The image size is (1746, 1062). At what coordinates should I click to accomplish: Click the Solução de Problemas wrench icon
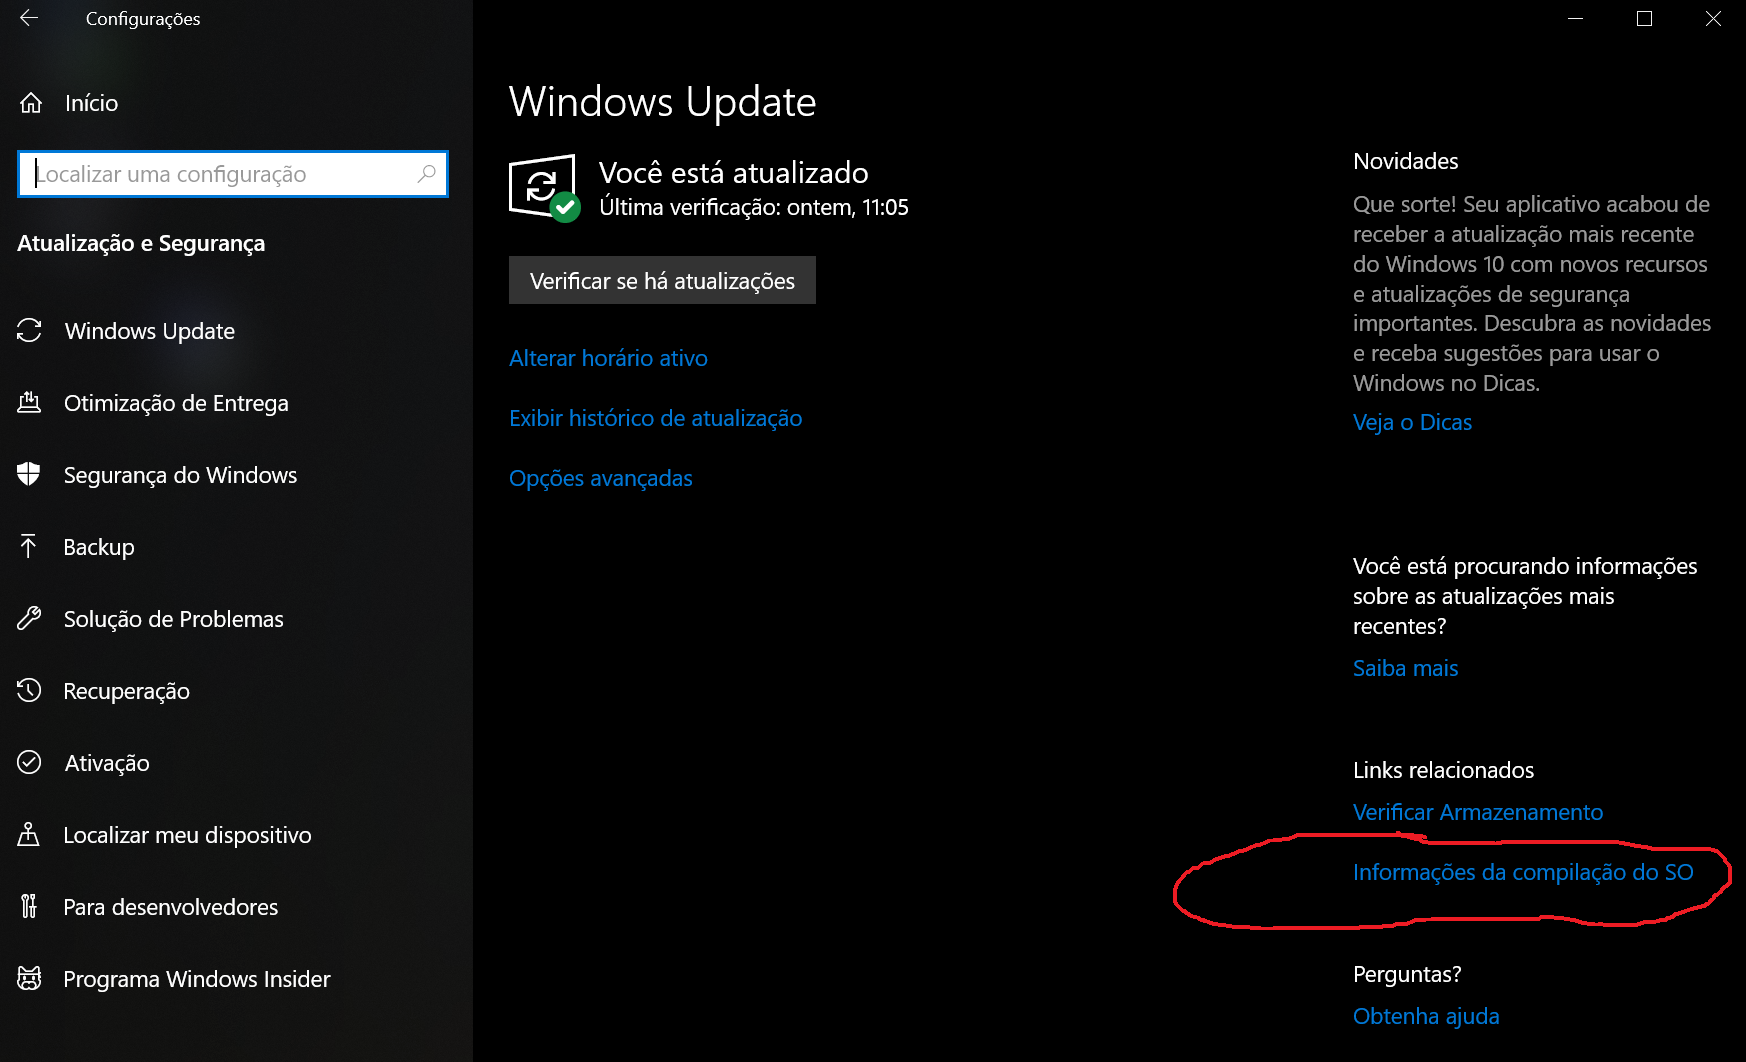pos(29,619)
